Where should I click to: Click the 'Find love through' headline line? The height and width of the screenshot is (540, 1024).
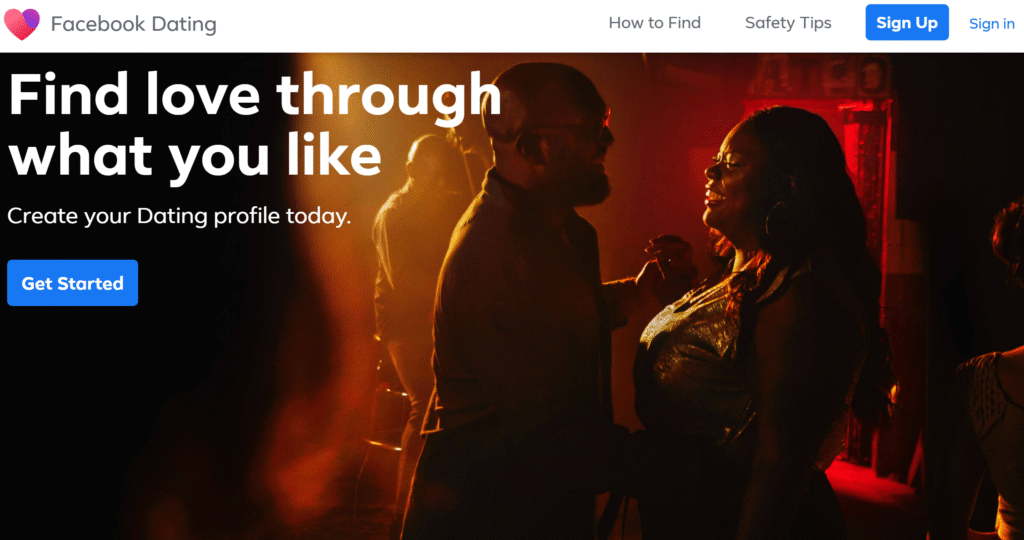point(255,95)
